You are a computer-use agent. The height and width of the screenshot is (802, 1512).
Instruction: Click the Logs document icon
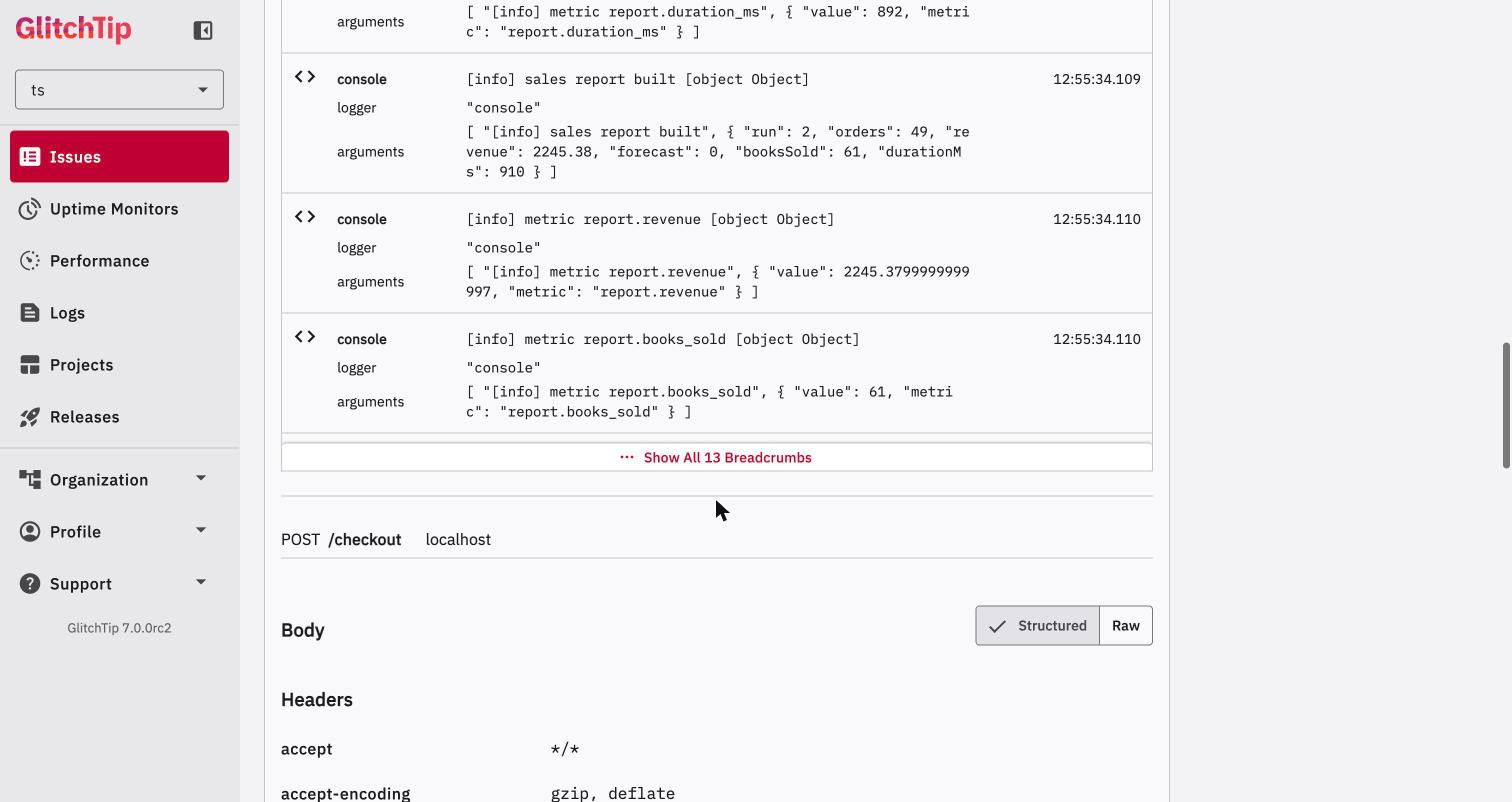(x=30, y=313)
